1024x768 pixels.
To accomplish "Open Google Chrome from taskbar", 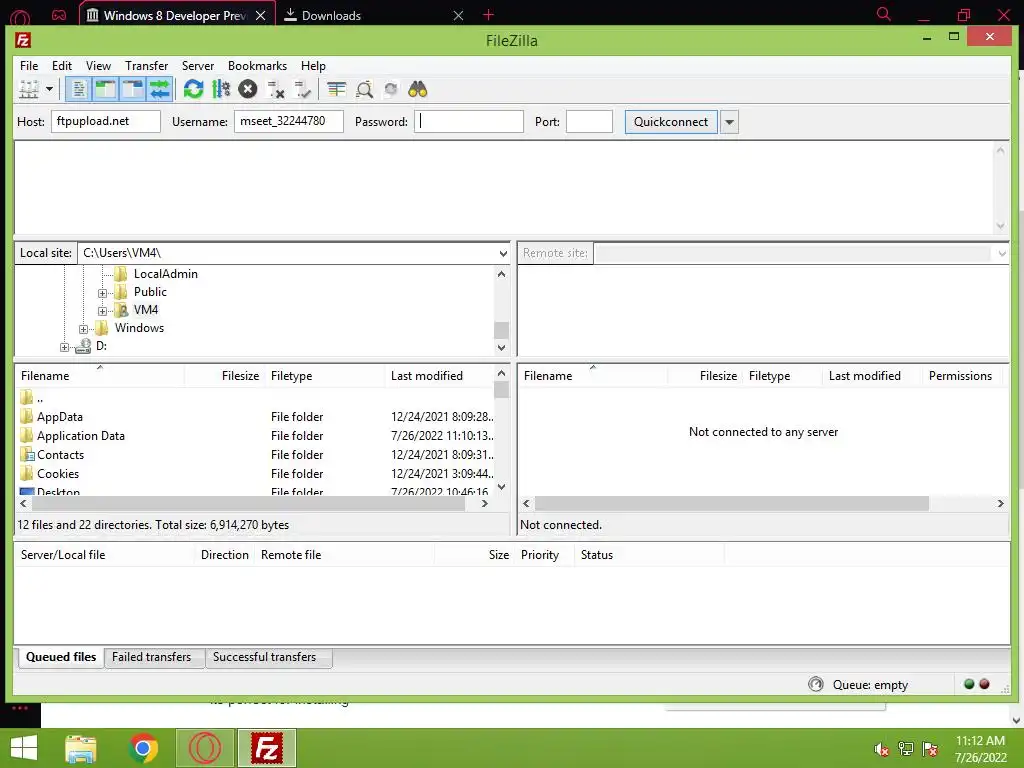I will (144, 748).
